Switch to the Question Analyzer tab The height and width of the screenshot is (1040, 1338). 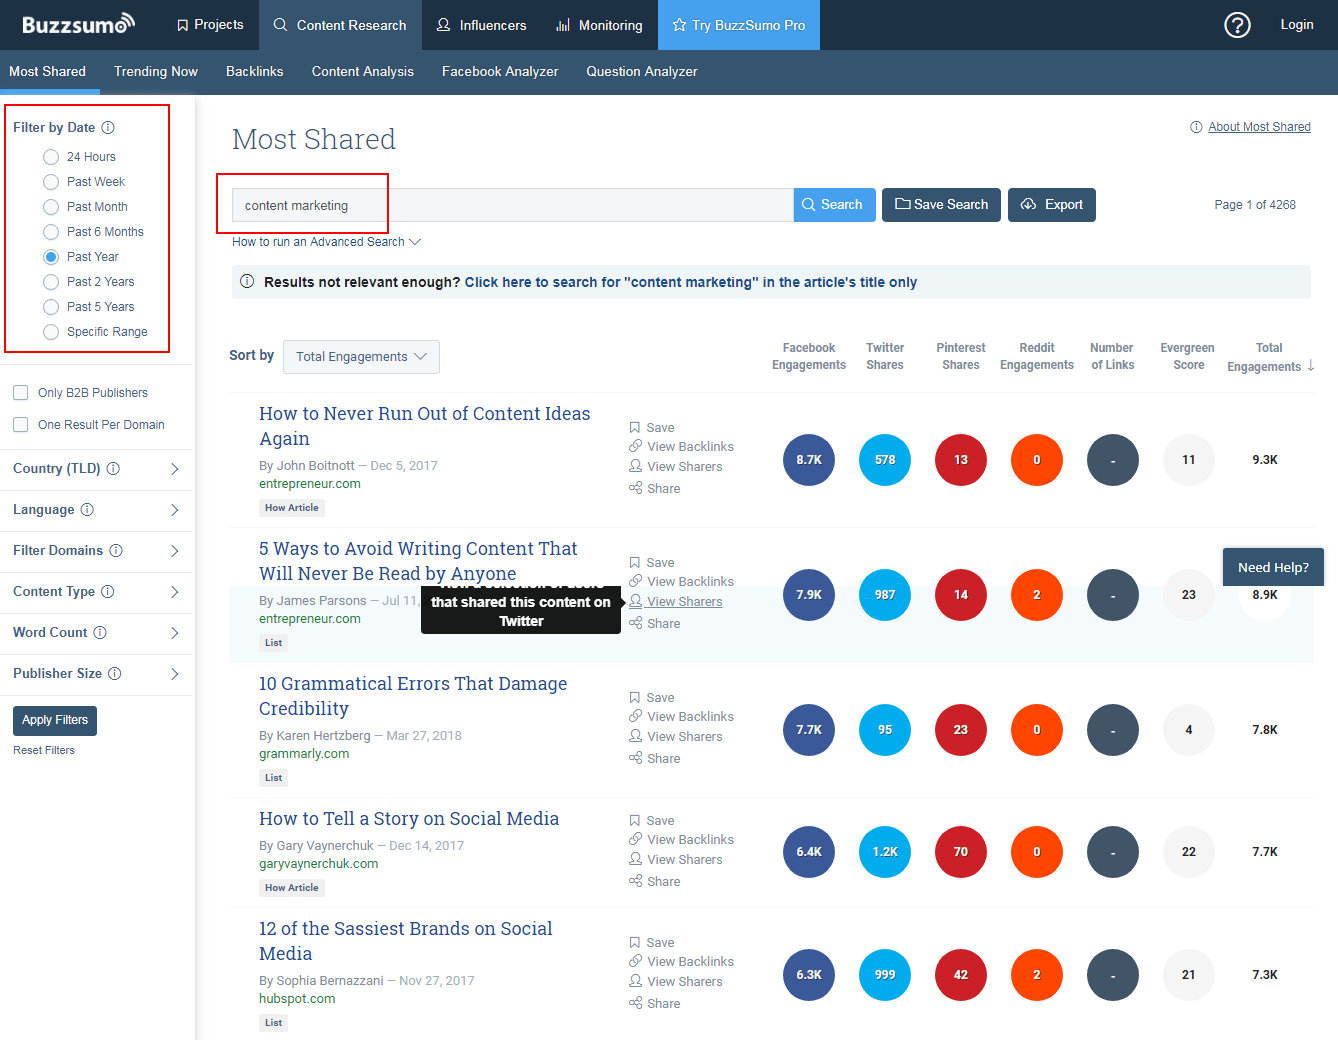tap(642, 71)
